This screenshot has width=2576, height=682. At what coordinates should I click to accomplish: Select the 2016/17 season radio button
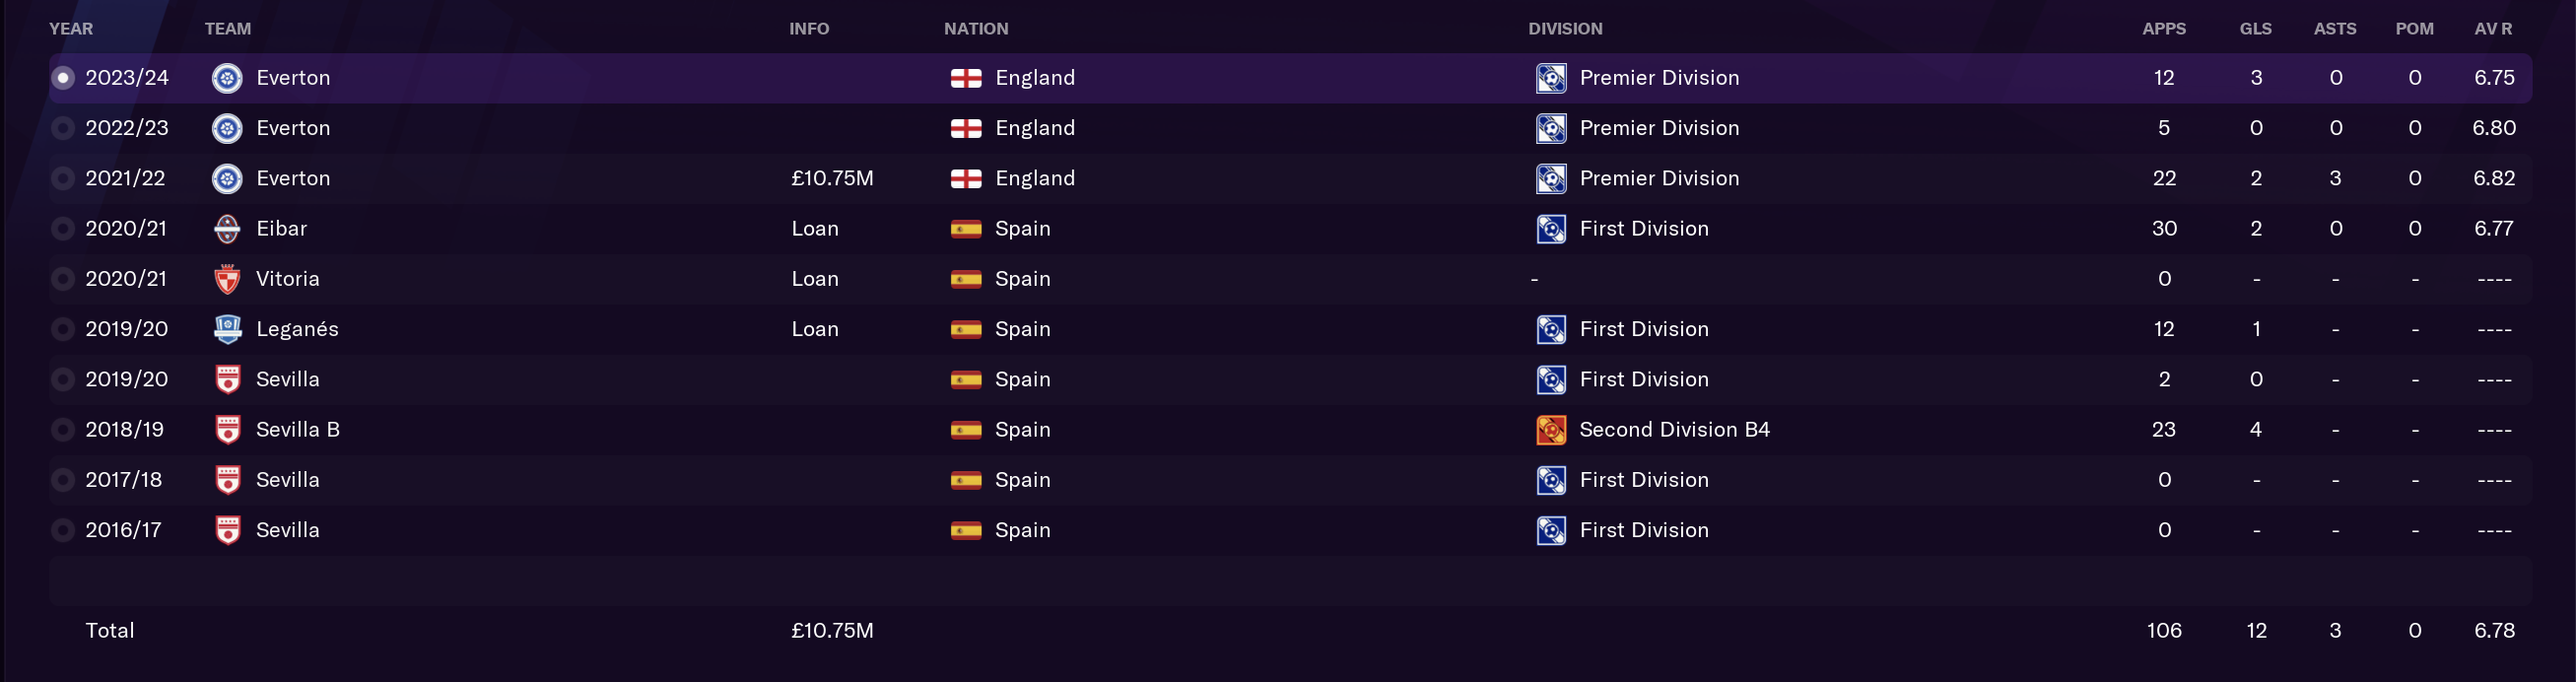[62, 530]
